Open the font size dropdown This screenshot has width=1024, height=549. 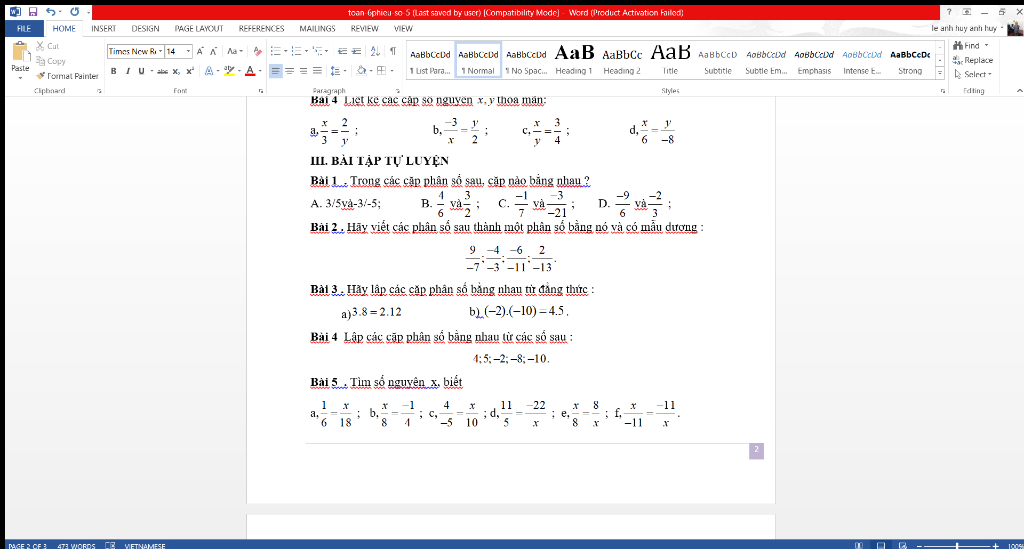tap(189, 51)
